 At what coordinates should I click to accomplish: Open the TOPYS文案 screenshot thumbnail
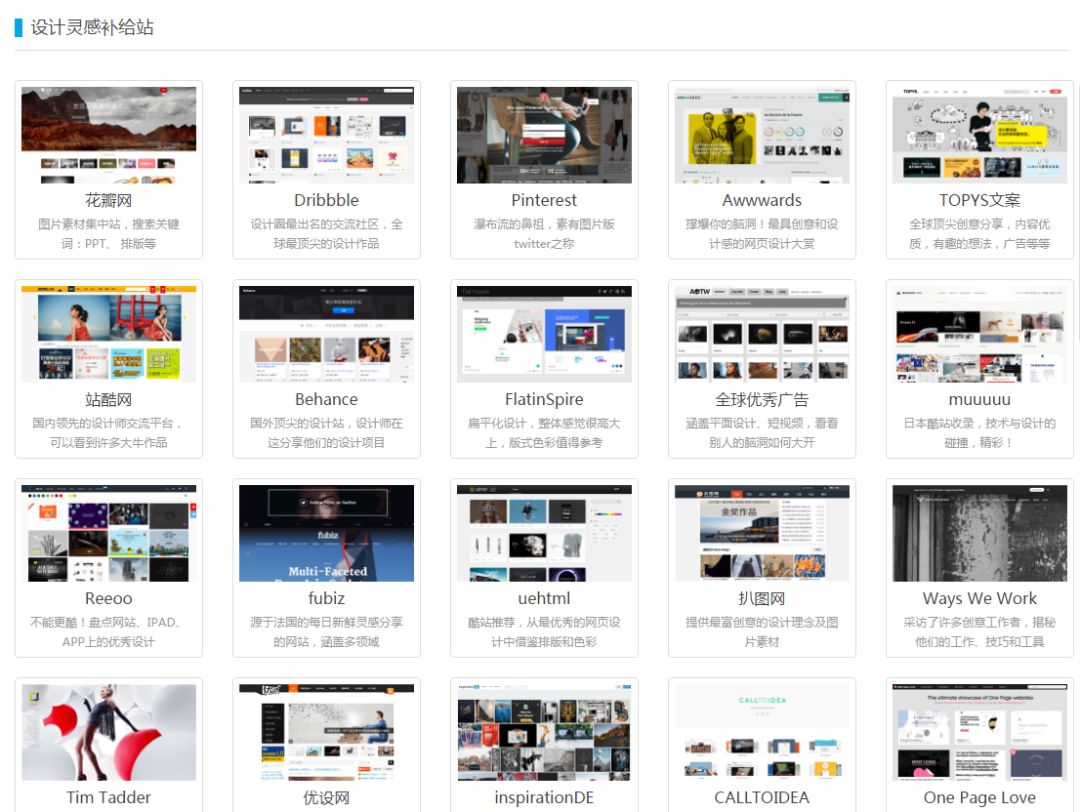tap(979, 135)
